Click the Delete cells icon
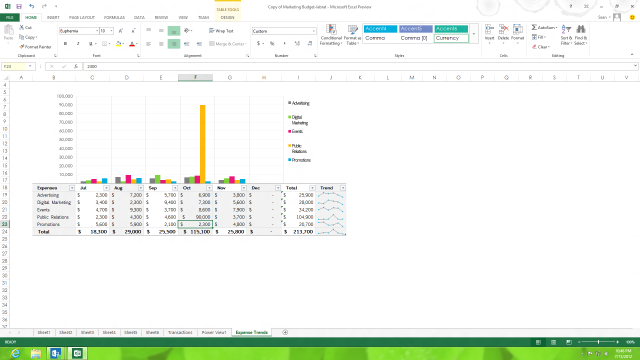The height and width of the screenshot is (360, 640). (503, 29)
